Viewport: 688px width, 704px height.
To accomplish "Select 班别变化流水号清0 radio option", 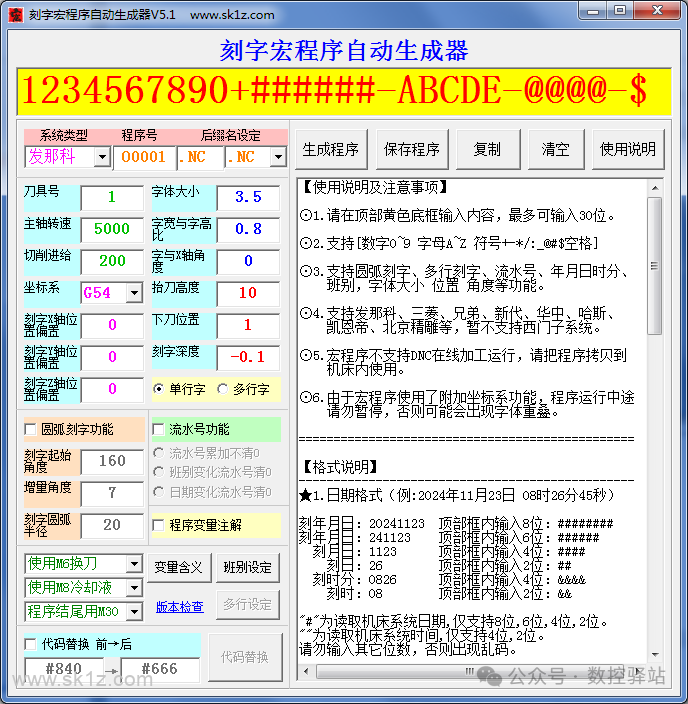I will pyautogui.click(x=159, y=472).
